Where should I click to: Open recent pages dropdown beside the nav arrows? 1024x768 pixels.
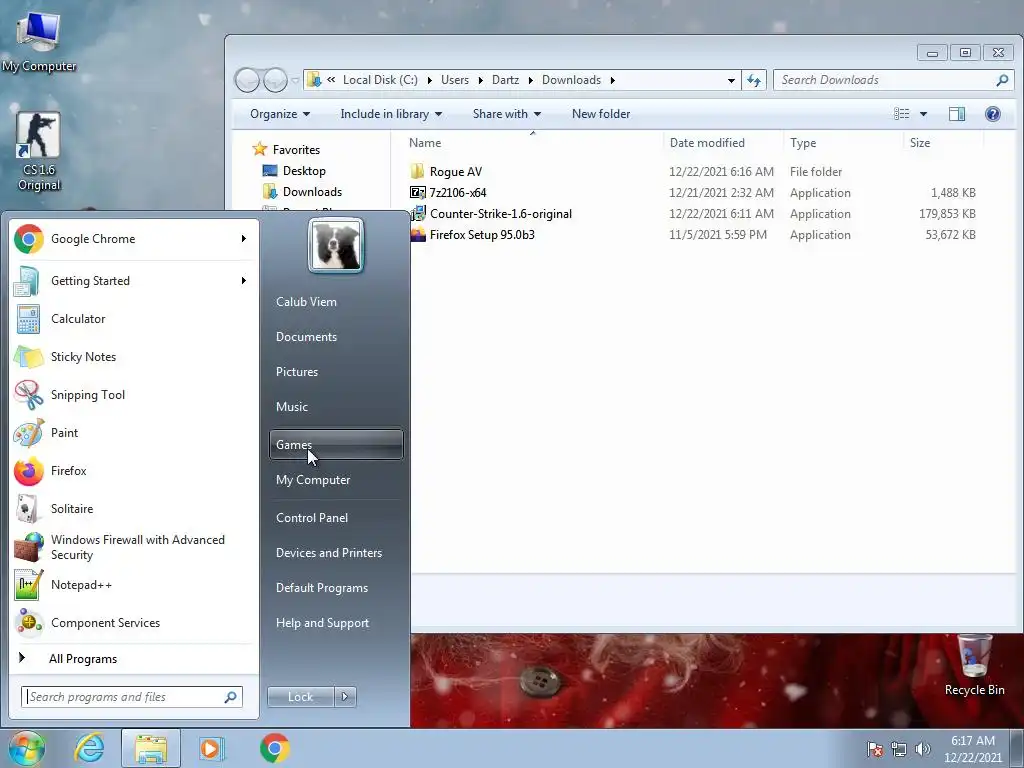[295, 80]
